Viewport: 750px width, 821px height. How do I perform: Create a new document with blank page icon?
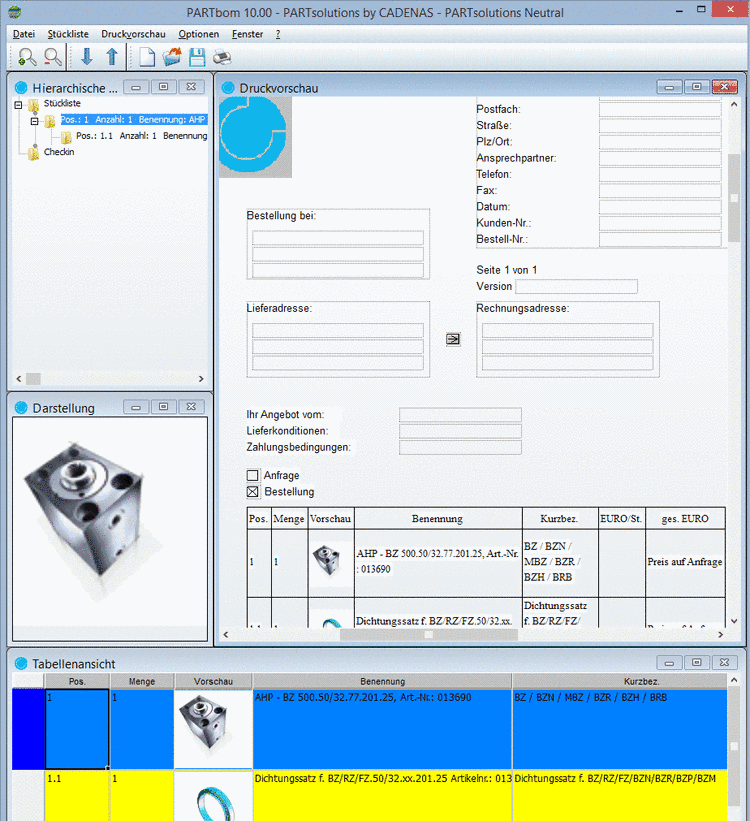(x=147, y=57)
